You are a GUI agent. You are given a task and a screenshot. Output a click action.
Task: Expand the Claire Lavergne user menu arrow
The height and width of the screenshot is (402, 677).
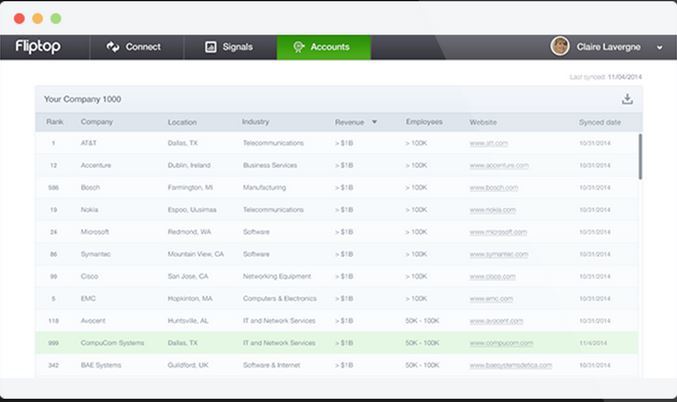[x=659, y=47]
